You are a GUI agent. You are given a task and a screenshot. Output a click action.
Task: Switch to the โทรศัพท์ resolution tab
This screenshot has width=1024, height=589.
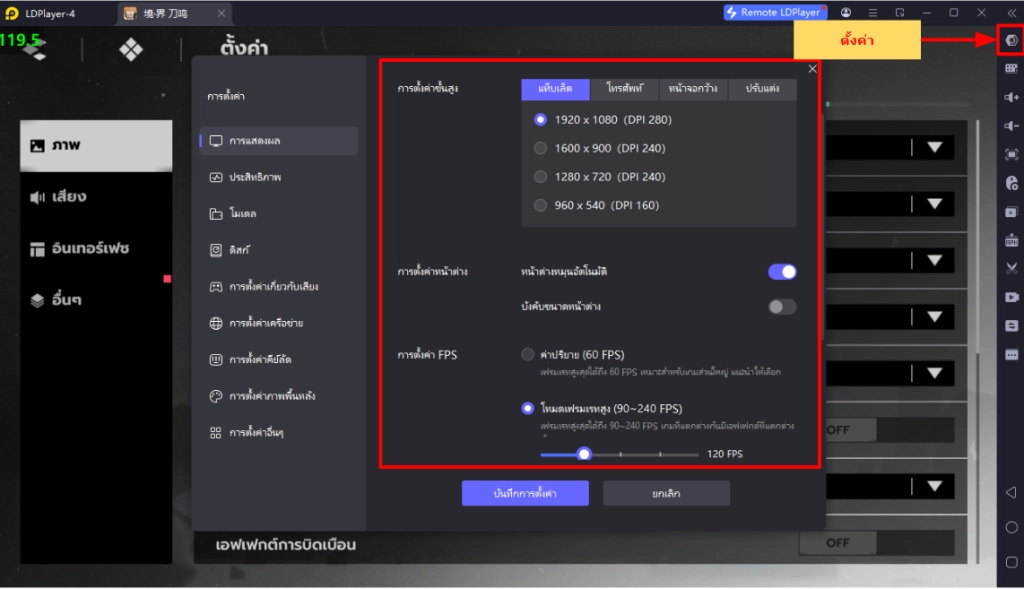(x=624, y=89)
